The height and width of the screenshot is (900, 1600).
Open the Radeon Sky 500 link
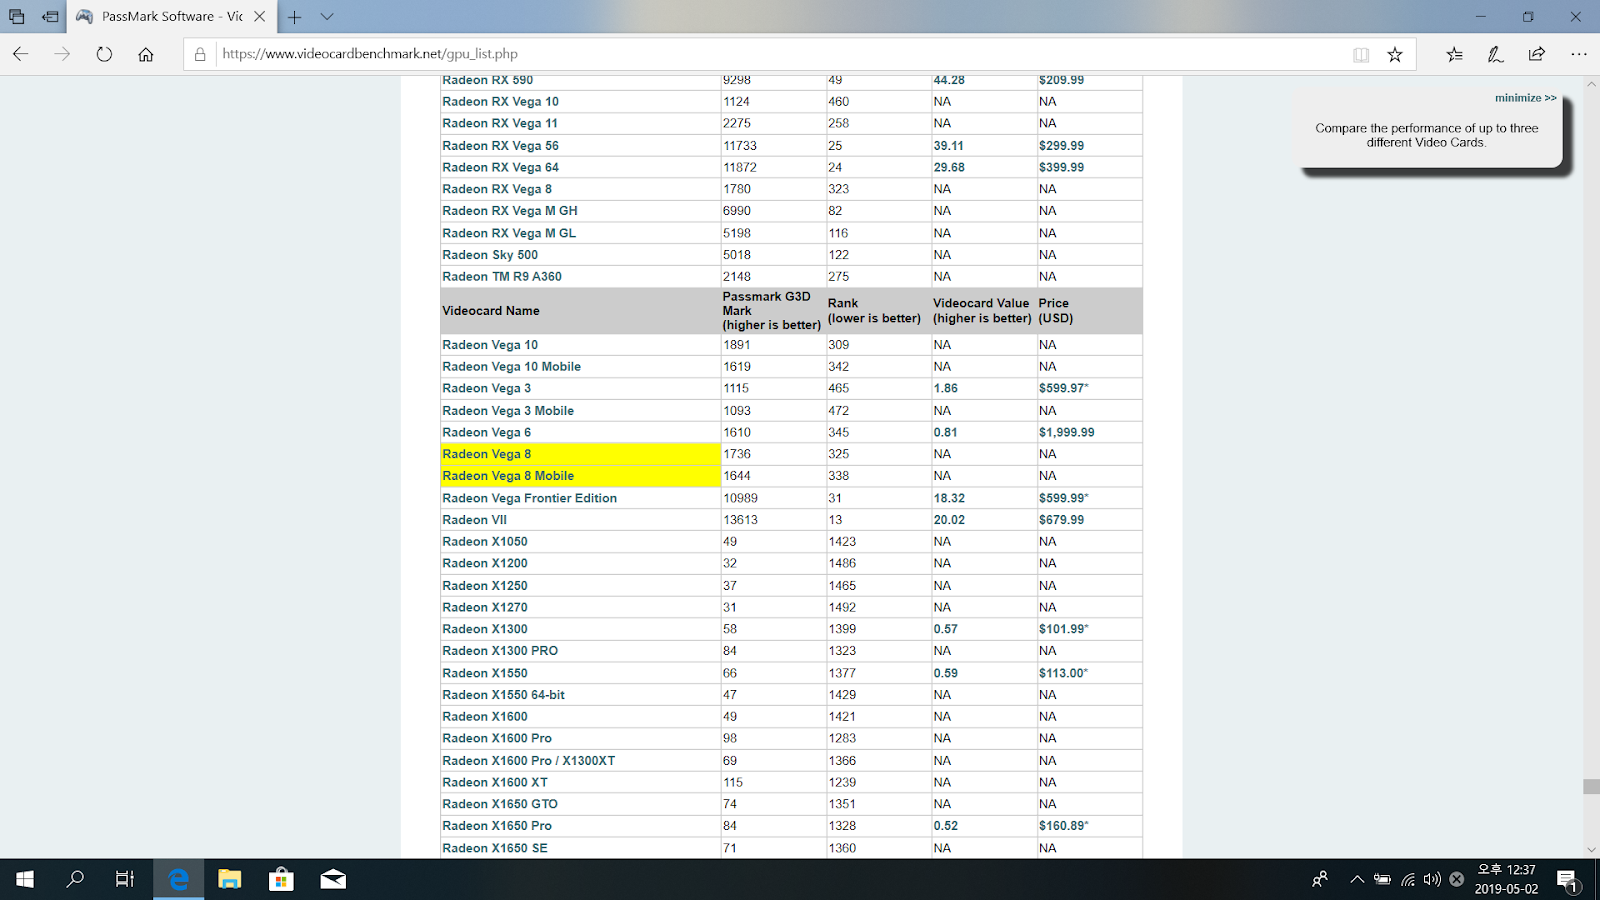pyautogui.click(x=490, y=255)
